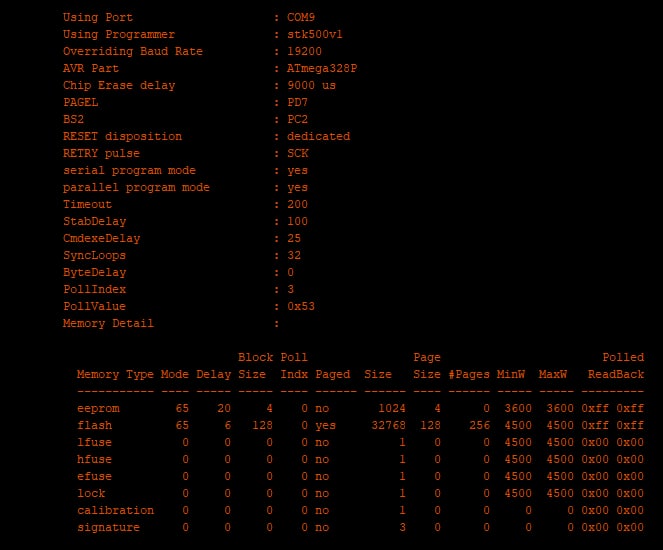Click the PAGEL label

pyautogui.click(x=80, y=102)
